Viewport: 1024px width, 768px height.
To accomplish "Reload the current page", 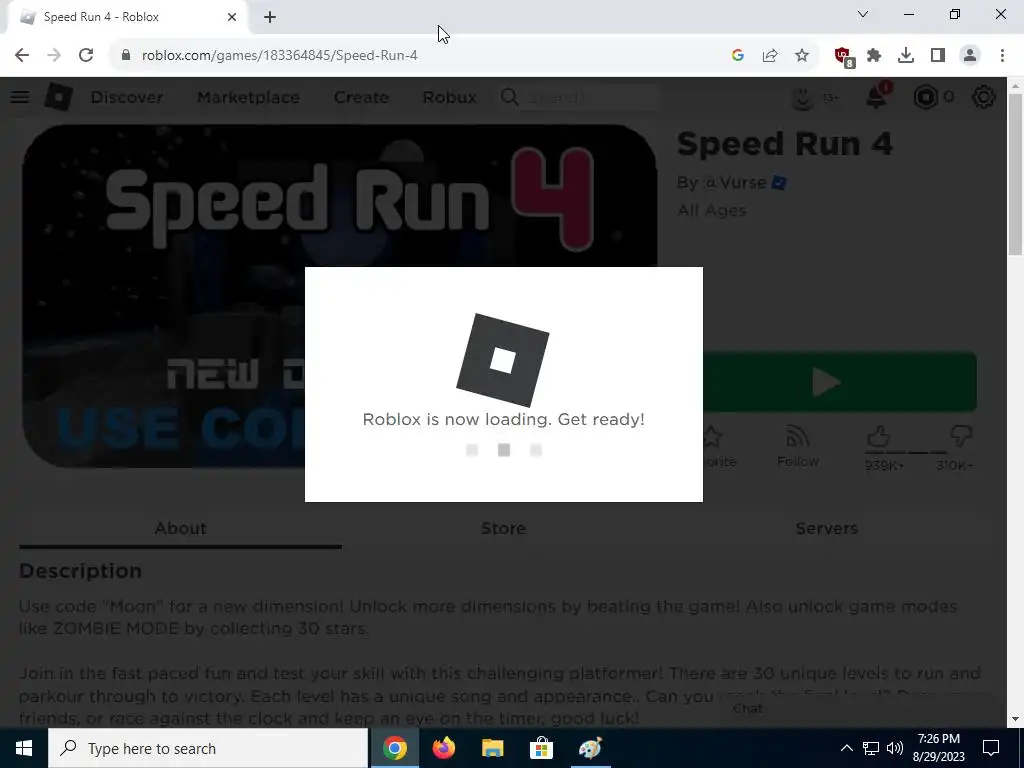I will click(x=86, y=56).
